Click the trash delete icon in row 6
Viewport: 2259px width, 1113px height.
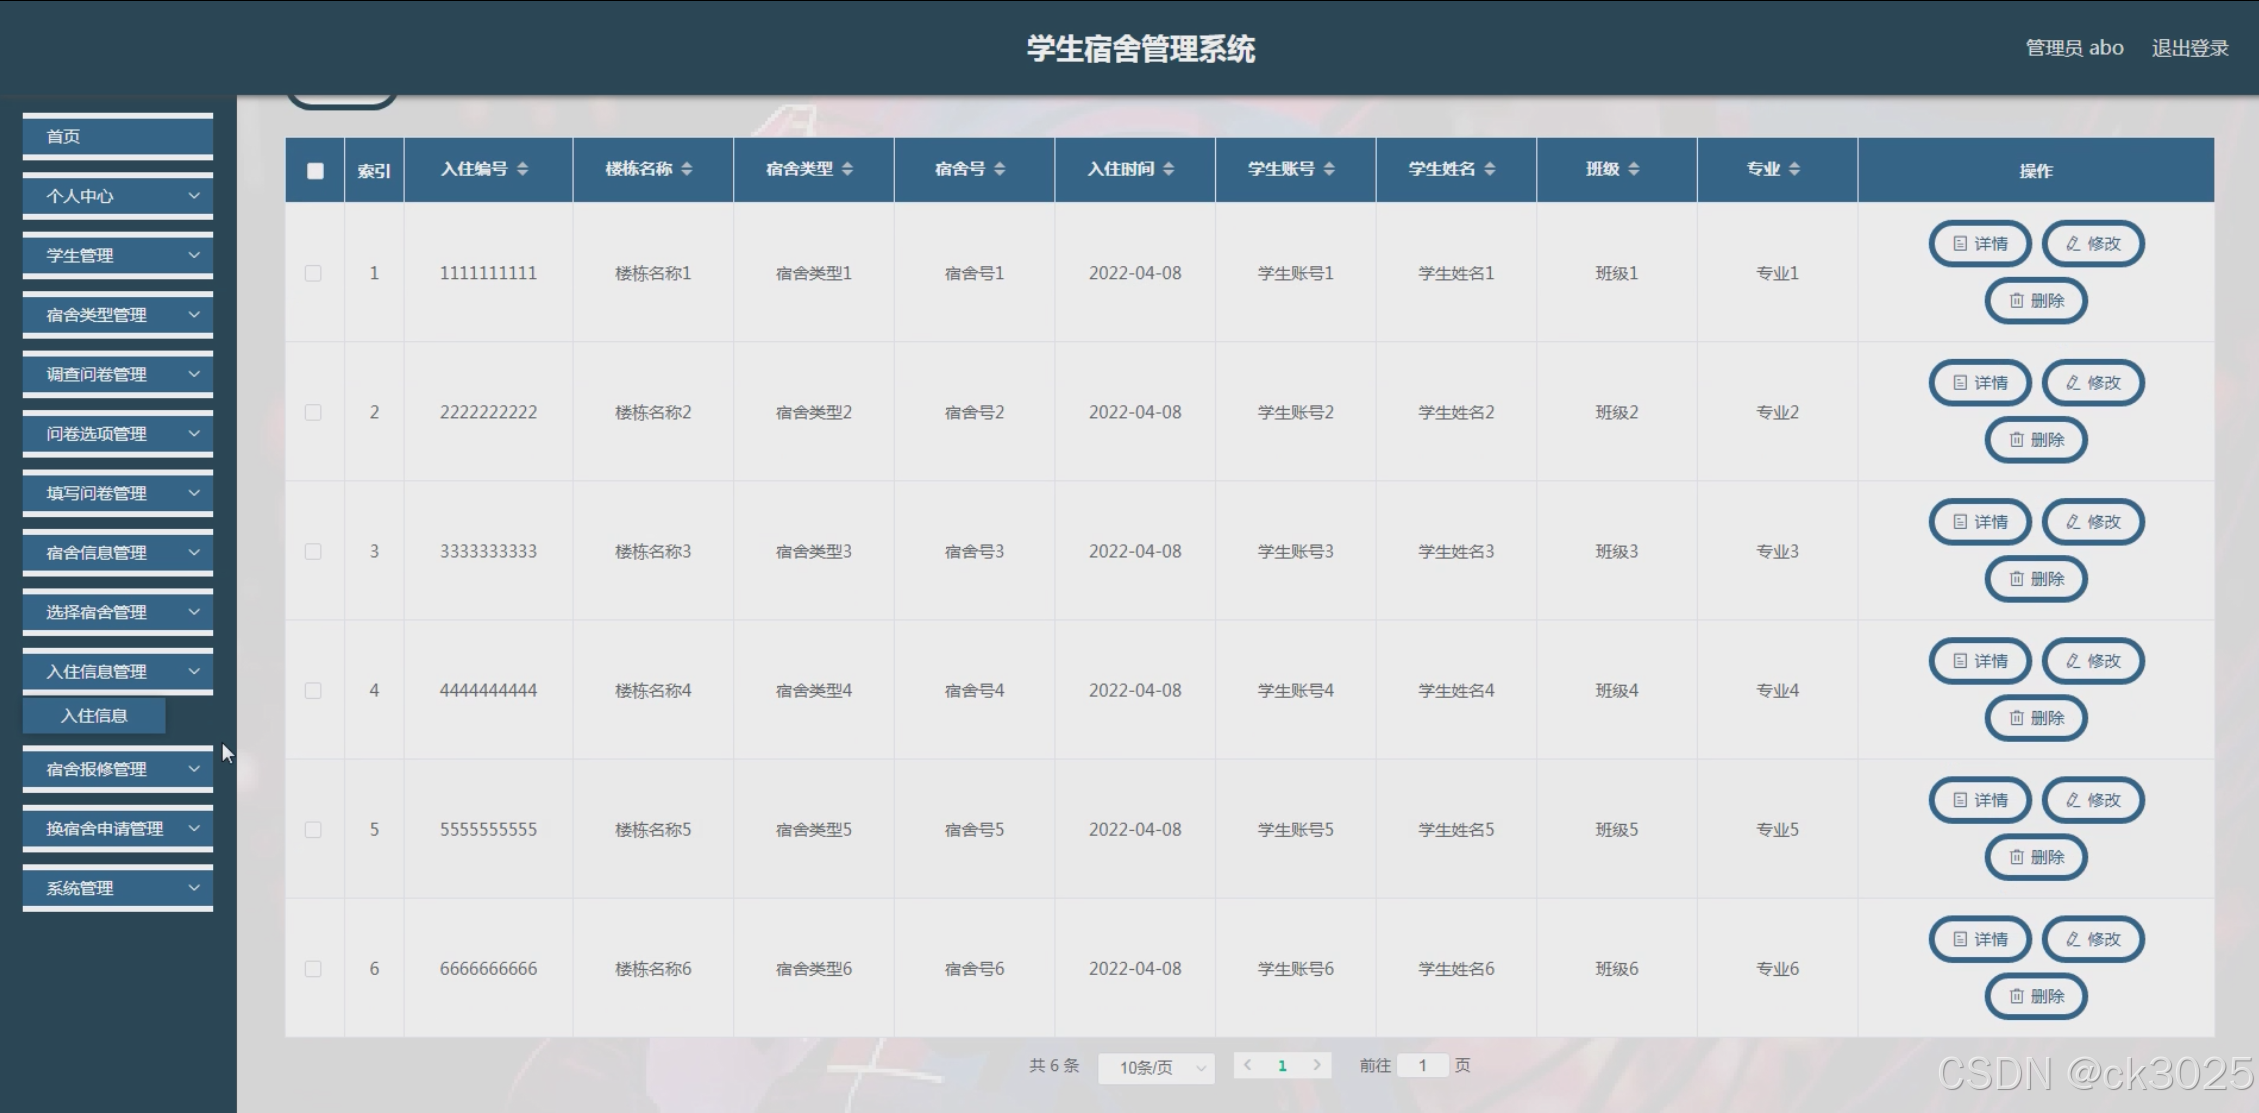[x=2016, y=996]
